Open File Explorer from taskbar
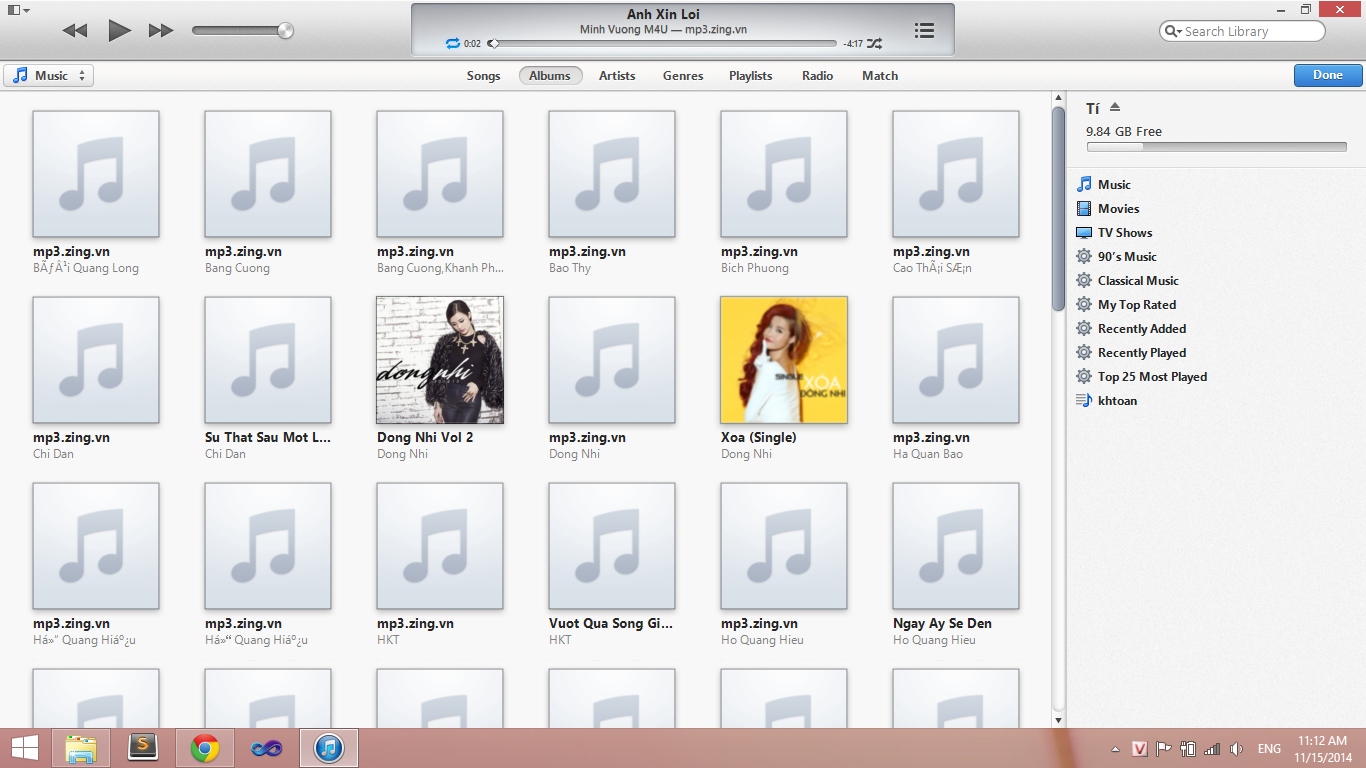Image resolution: width=1366 pixels, height=768 pixels. 82,748
